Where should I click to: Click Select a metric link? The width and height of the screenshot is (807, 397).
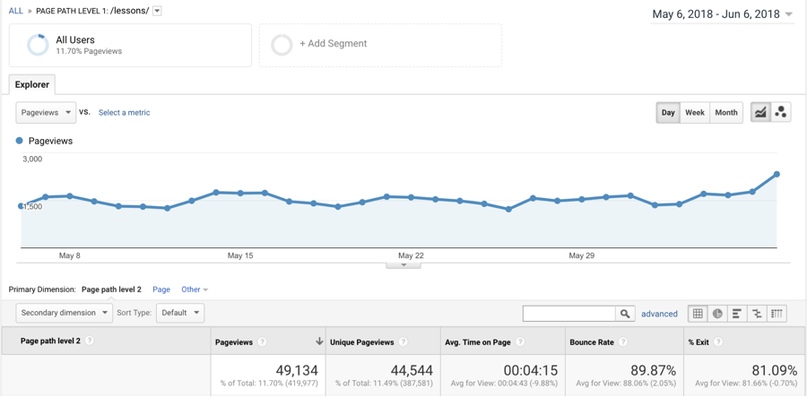(124, 112)
